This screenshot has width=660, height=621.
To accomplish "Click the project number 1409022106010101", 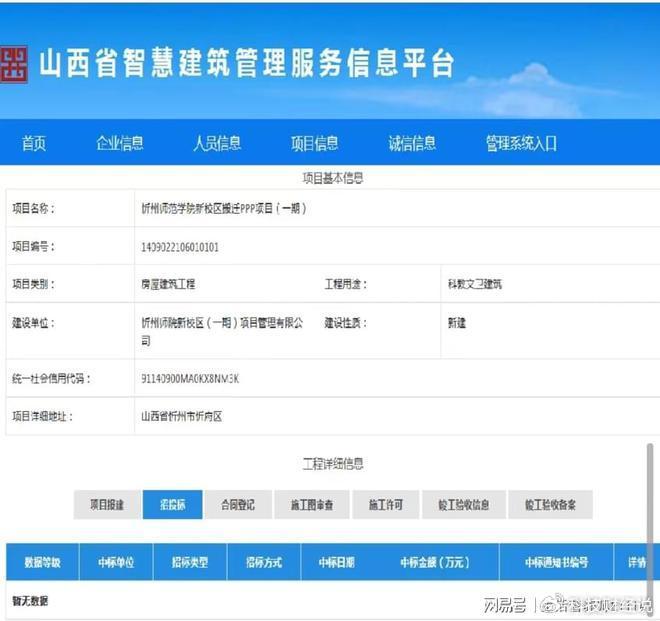I will coord(181,246).
